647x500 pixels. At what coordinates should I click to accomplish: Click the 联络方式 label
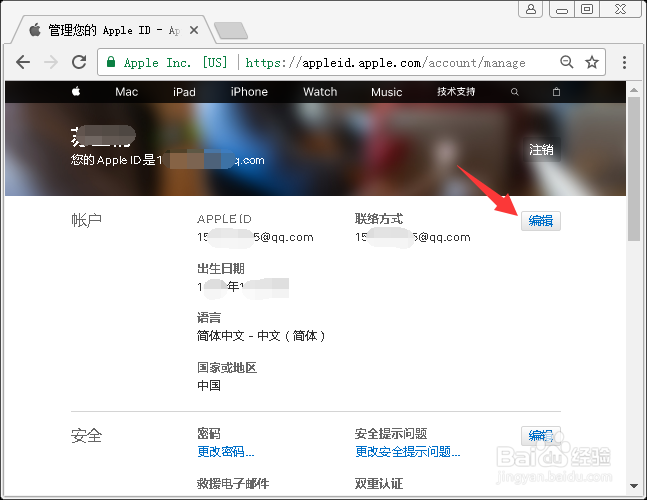click(x=379, y=219)
